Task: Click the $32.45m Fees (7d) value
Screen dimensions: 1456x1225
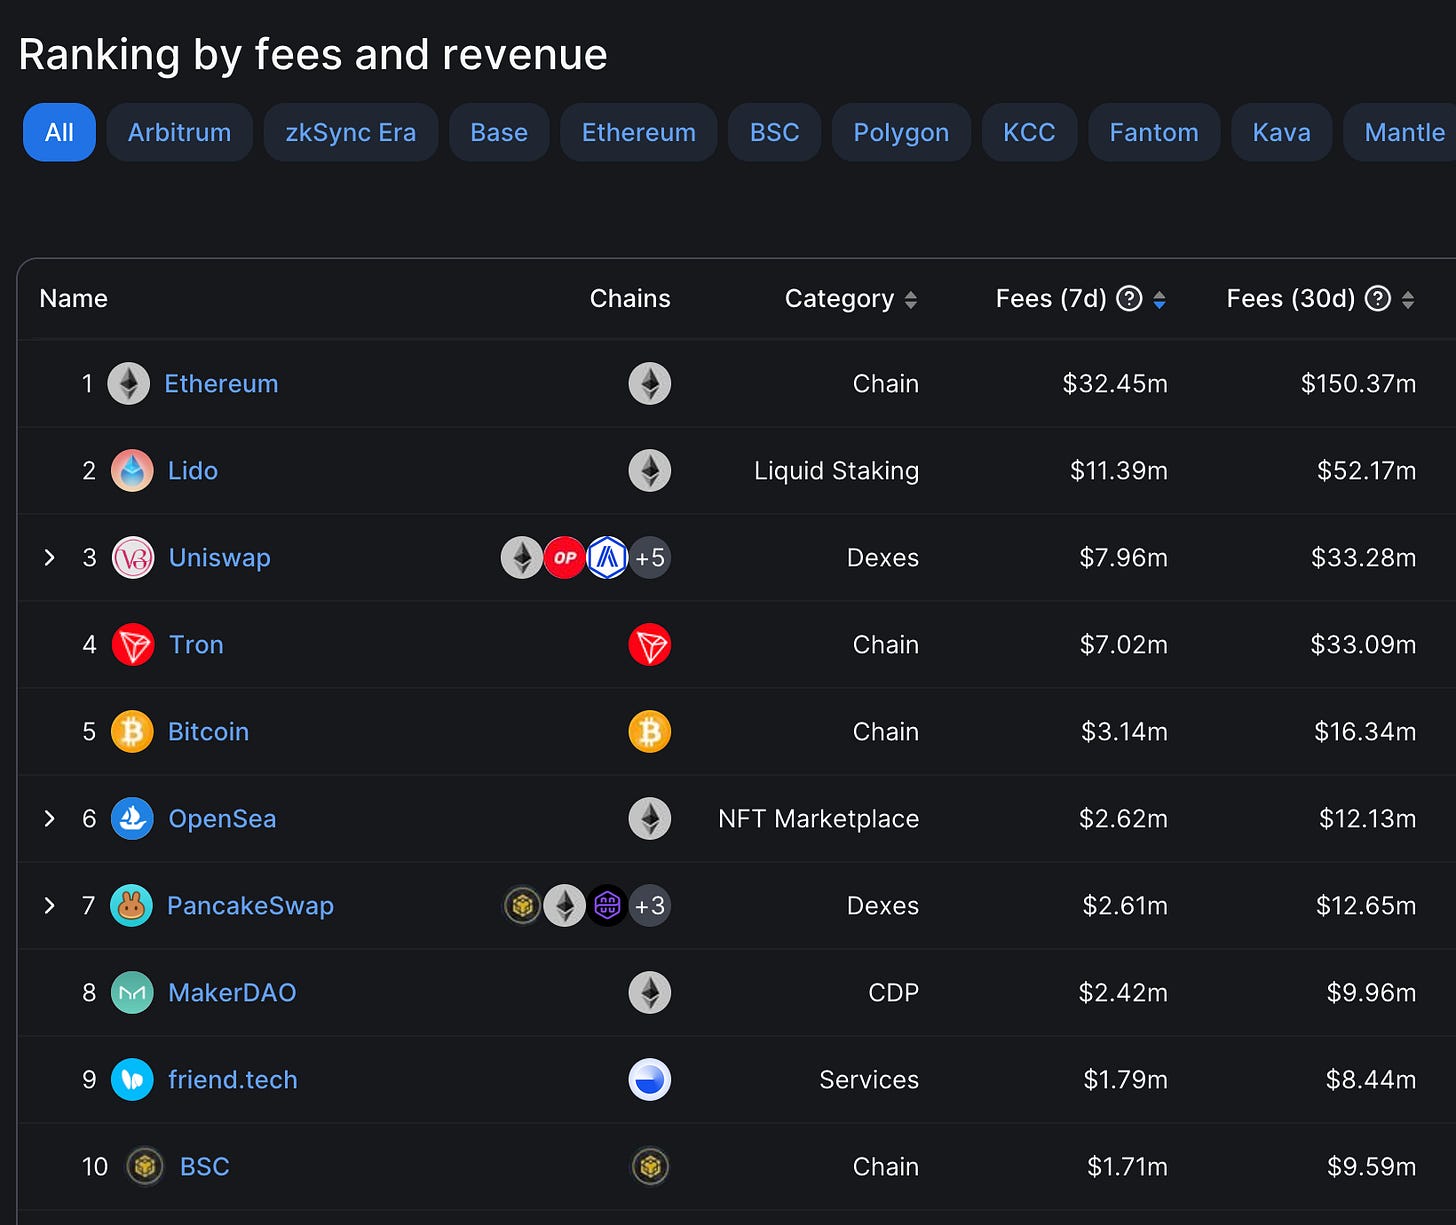Action: point(1115,384)
